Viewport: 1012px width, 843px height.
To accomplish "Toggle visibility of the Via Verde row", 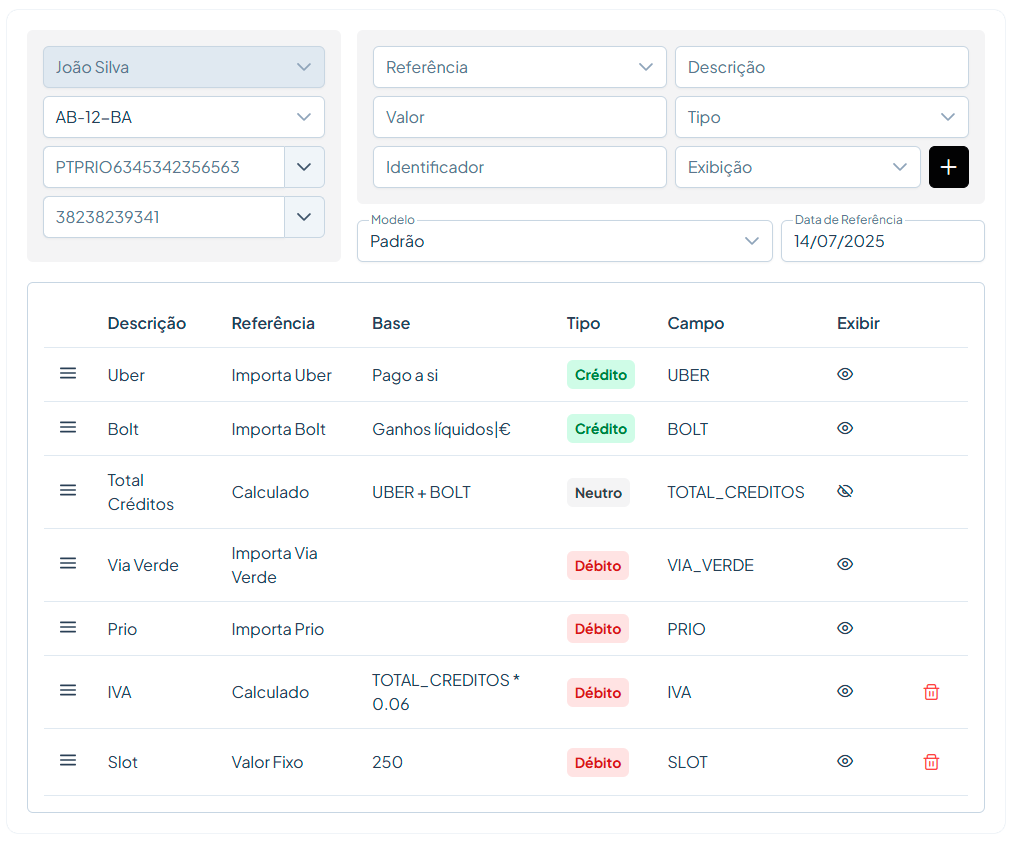I will click(x=845, y=564).
